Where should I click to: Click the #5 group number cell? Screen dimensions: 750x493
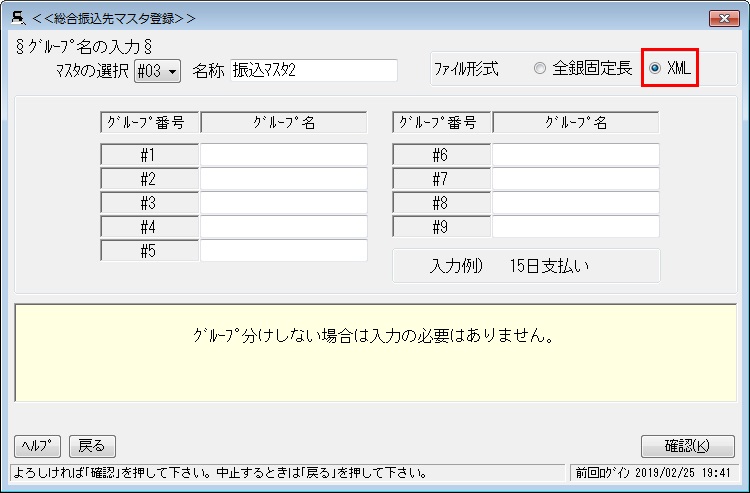(x=149, y=250)
